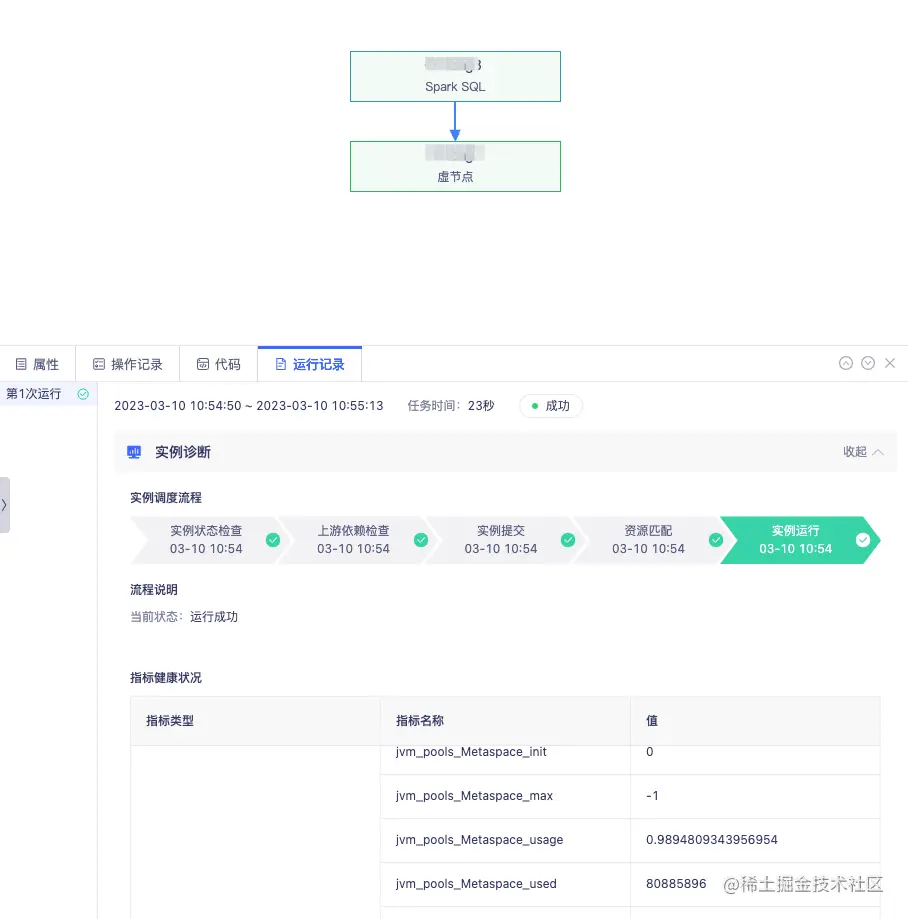Click jvm_pools_Metaspace_usage row name
Screen dimensions: 908x919
(x=479, y=840)
